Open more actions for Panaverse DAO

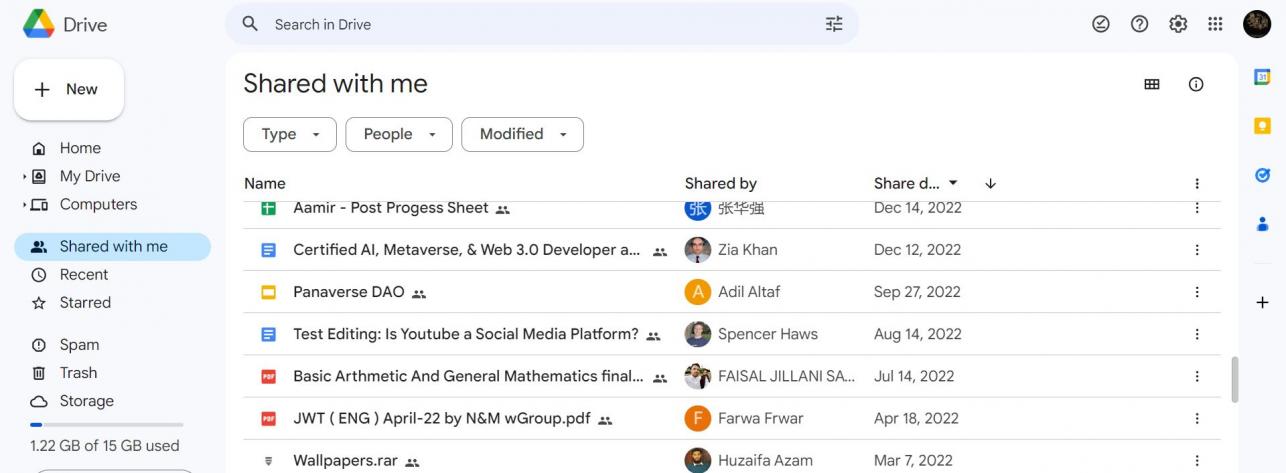(1197, 292)
